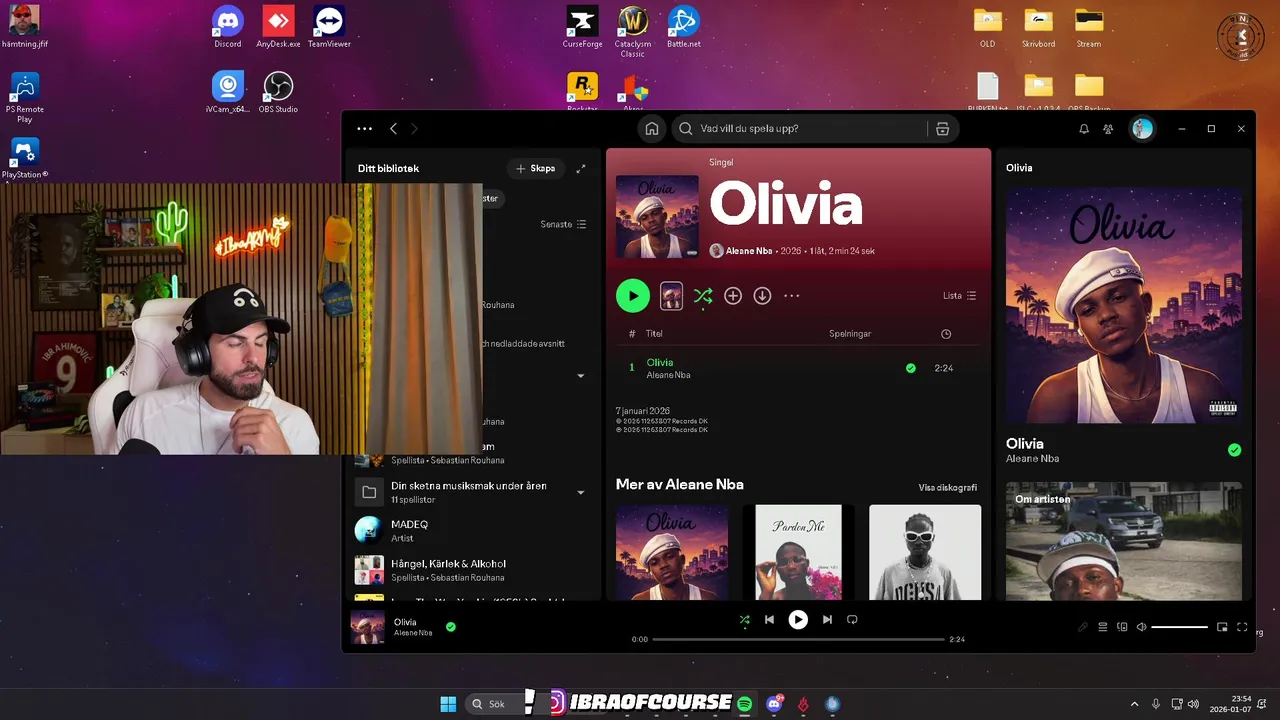
Task: Download the Olivia single
Action: (x=762, y=296)
